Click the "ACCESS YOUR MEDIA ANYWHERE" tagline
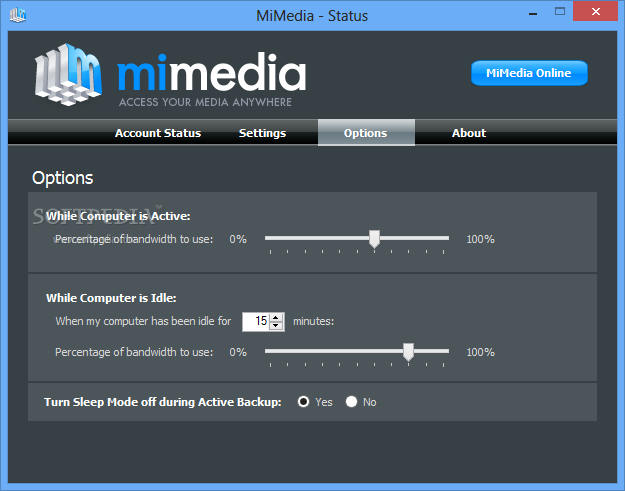625x491 pixels. pyautogui.click(x=205, y=102)
